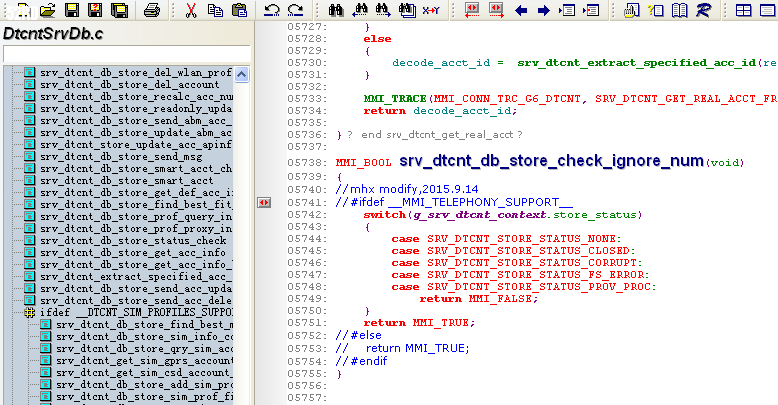Select srv_dtcnt_db_store_smart_acct_ch symbol

[x=136, y=168]
